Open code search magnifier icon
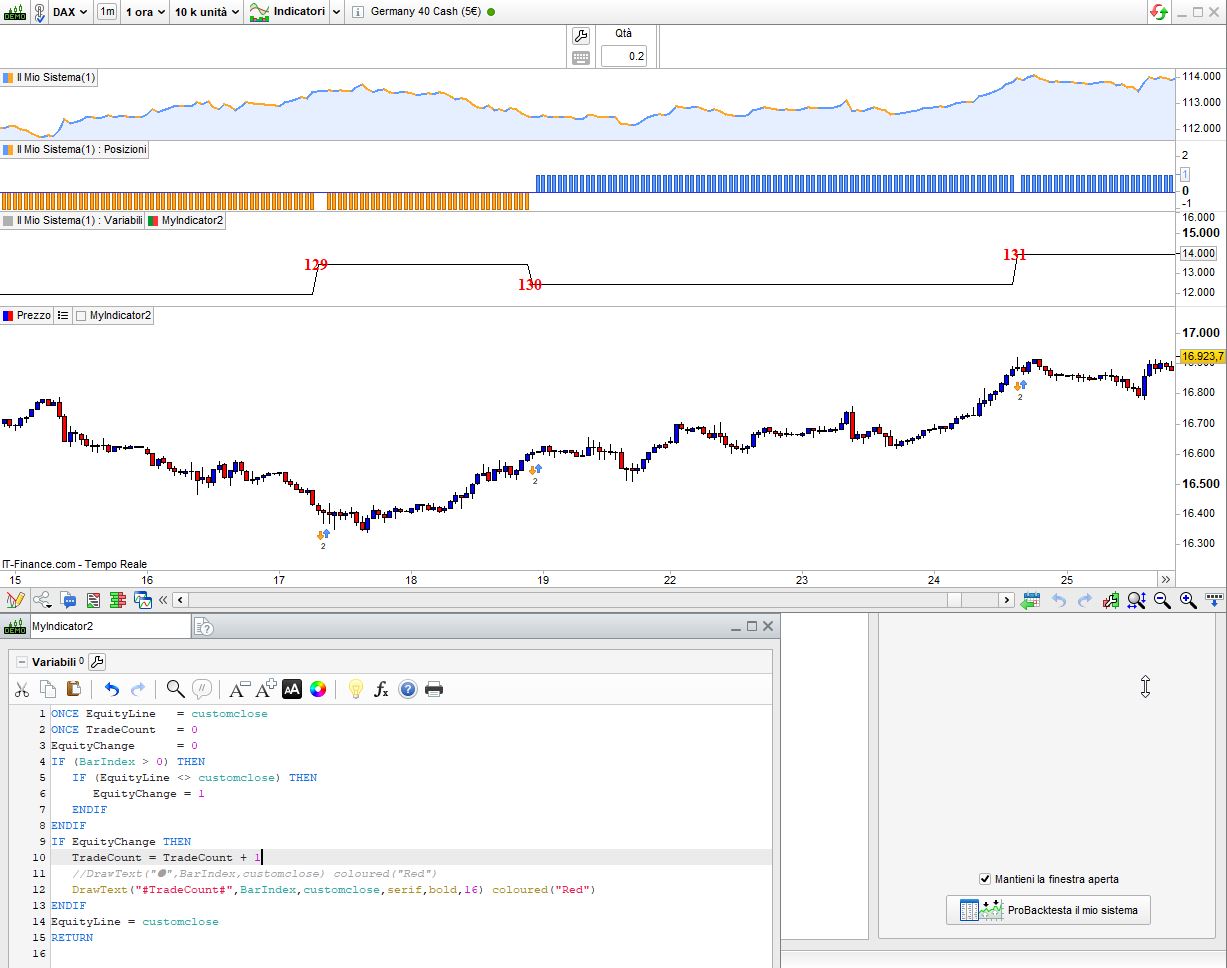1227x968 pixels. tap(175, 689)
